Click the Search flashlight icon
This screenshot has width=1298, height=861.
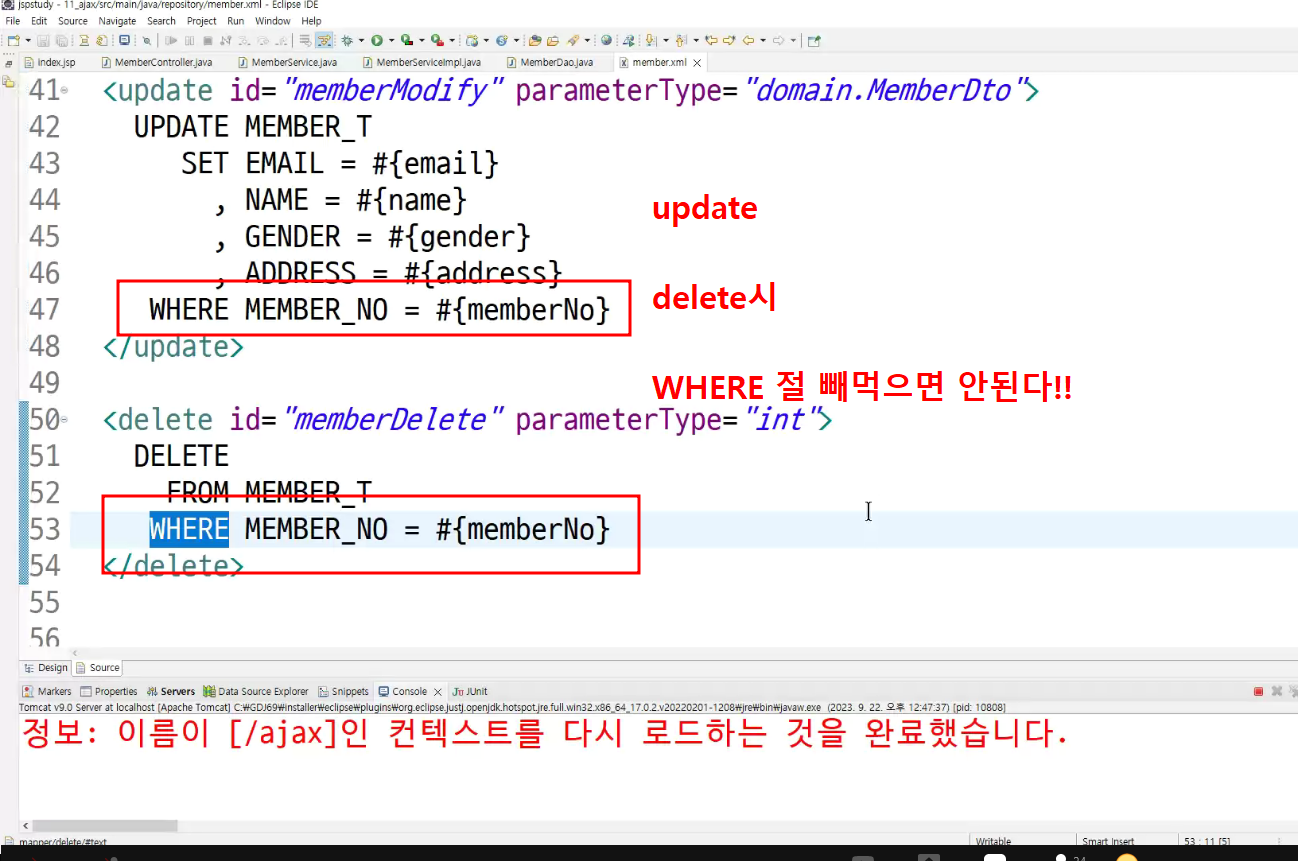[572, 41]
